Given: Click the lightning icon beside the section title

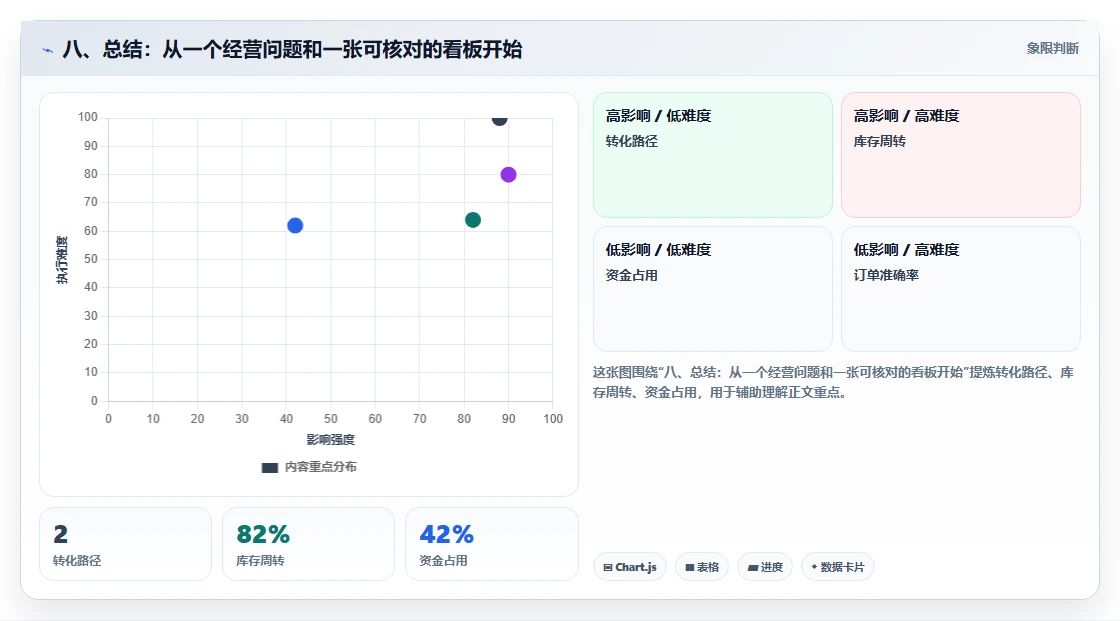Looking at the screenshot, I should (48, 50).
